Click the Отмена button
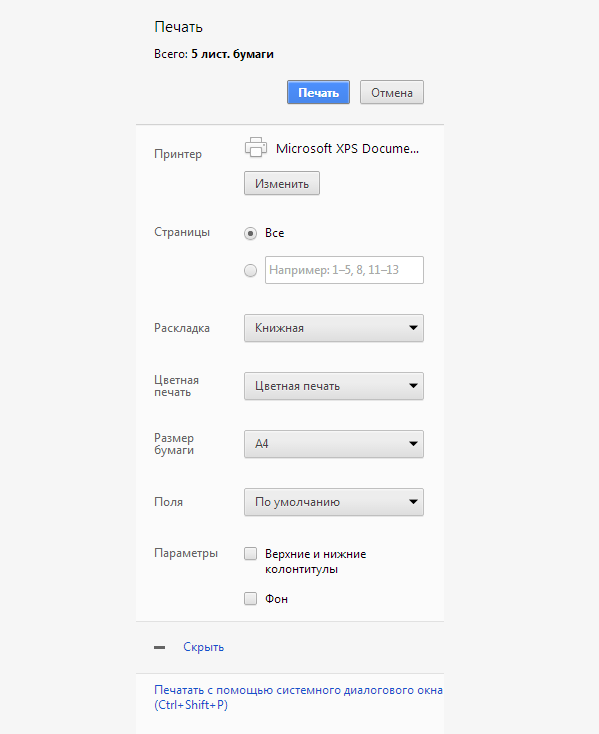The width and height of the screenshot is (599, 734). click(392, 92)
